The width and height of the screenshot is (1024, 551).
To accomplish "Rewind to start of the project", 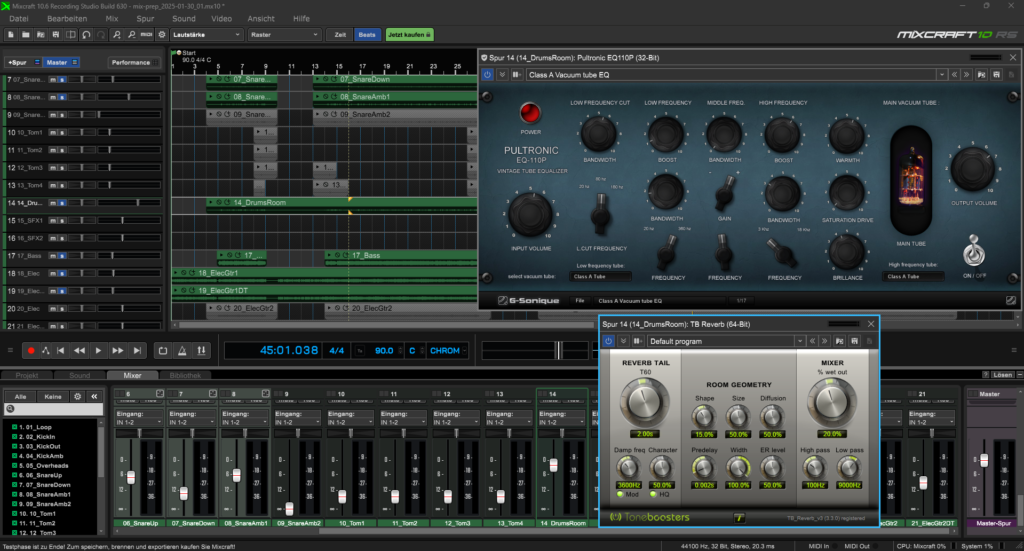I will point(61,351).
